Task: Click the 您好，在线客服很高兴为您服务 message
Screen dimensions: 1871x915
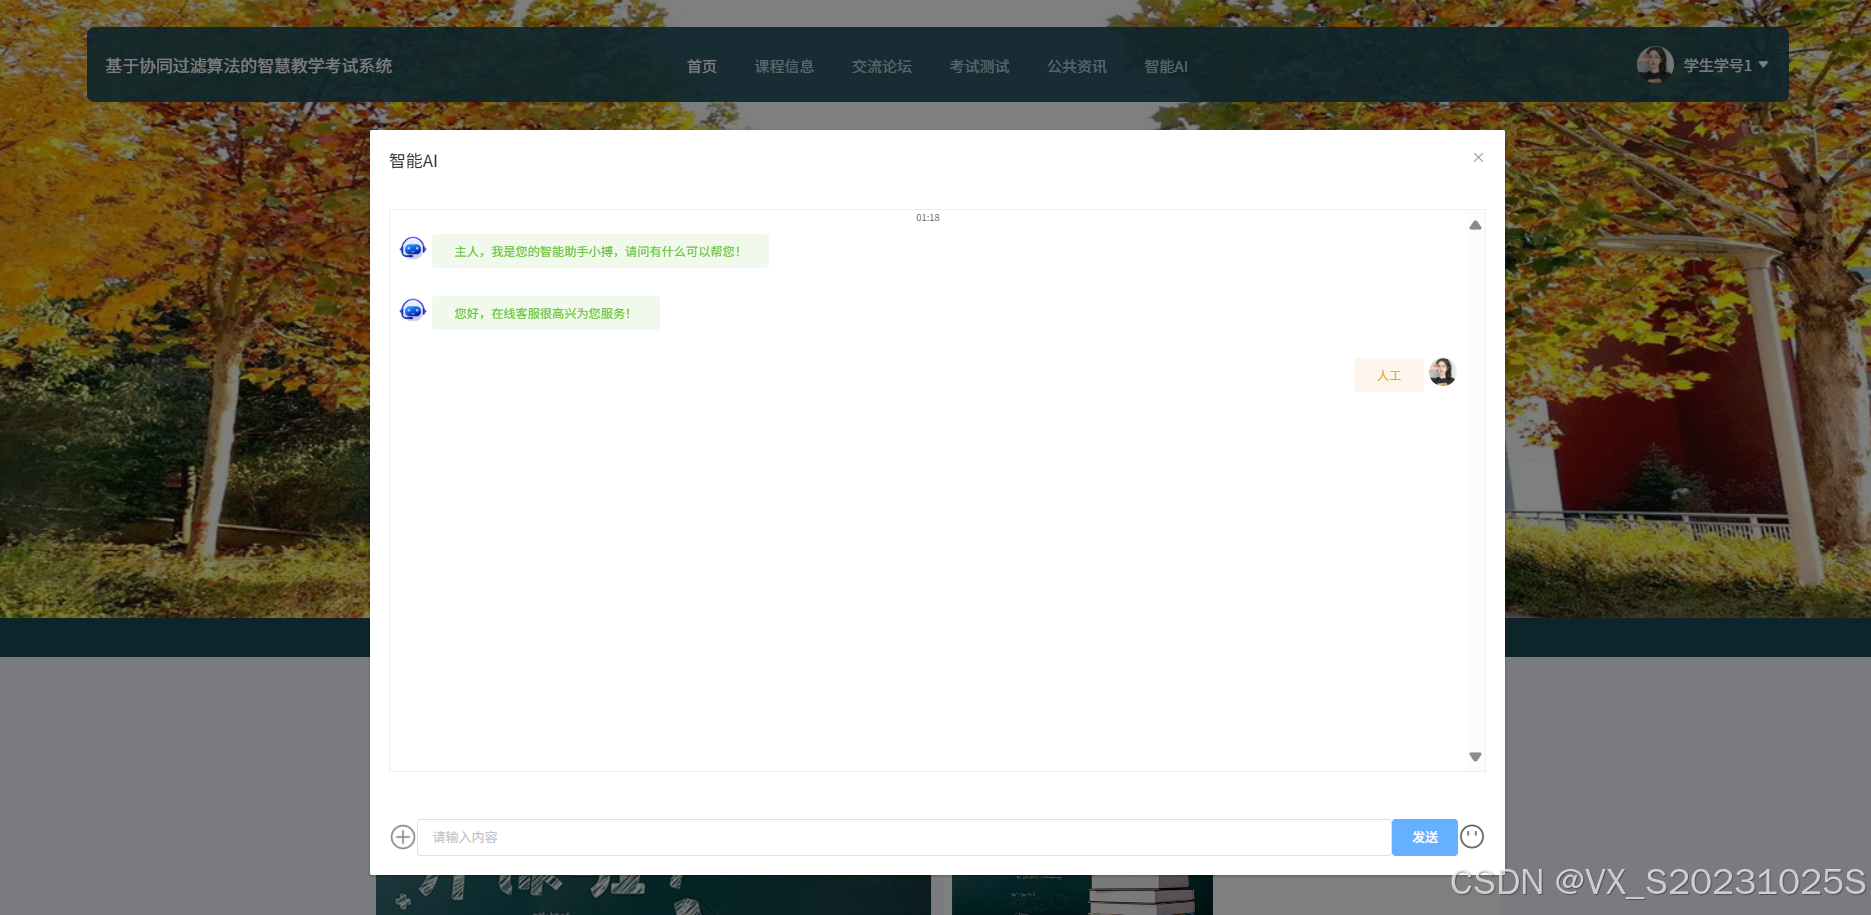Action: [x=546, y=313]
